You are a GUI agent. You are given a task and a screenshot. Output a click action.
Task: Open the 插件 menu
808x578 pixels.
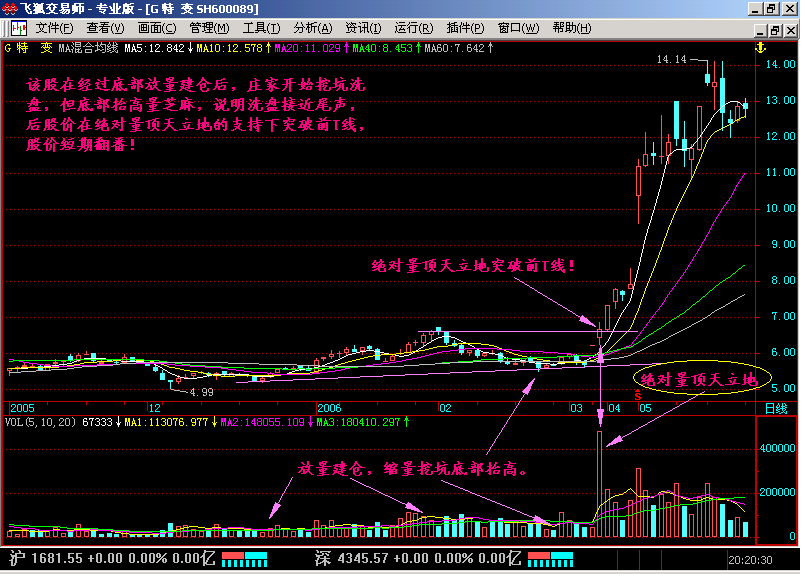click(x=465, y=27)
